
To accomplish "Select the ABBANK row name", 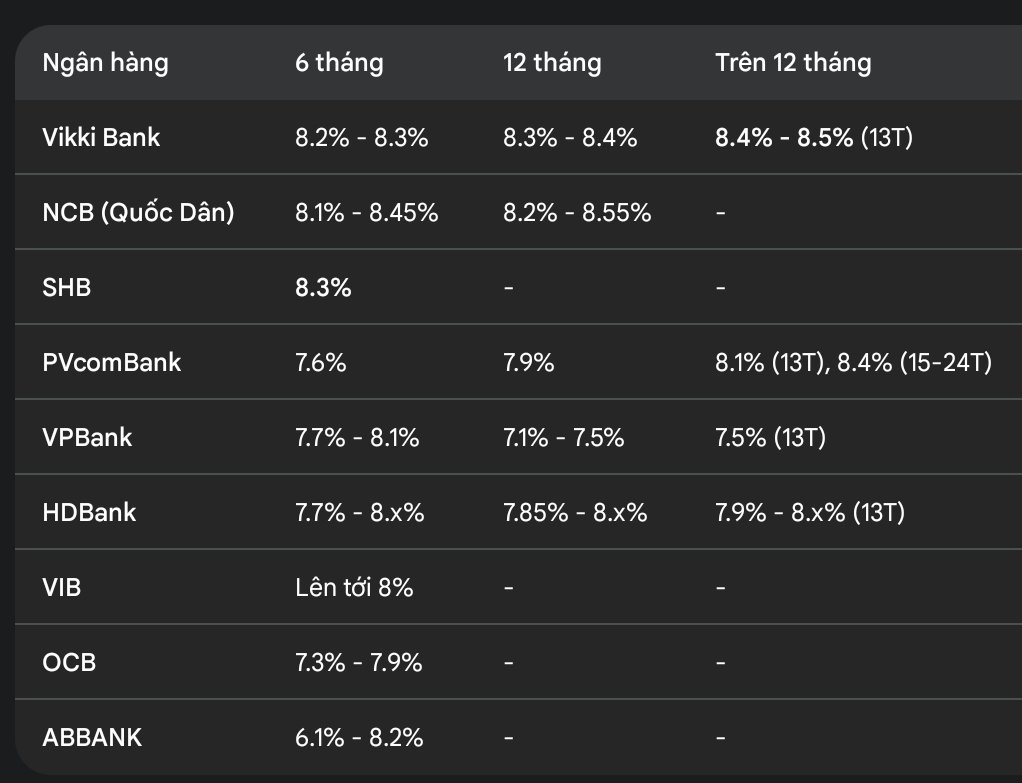I will (x=92, y=737).
